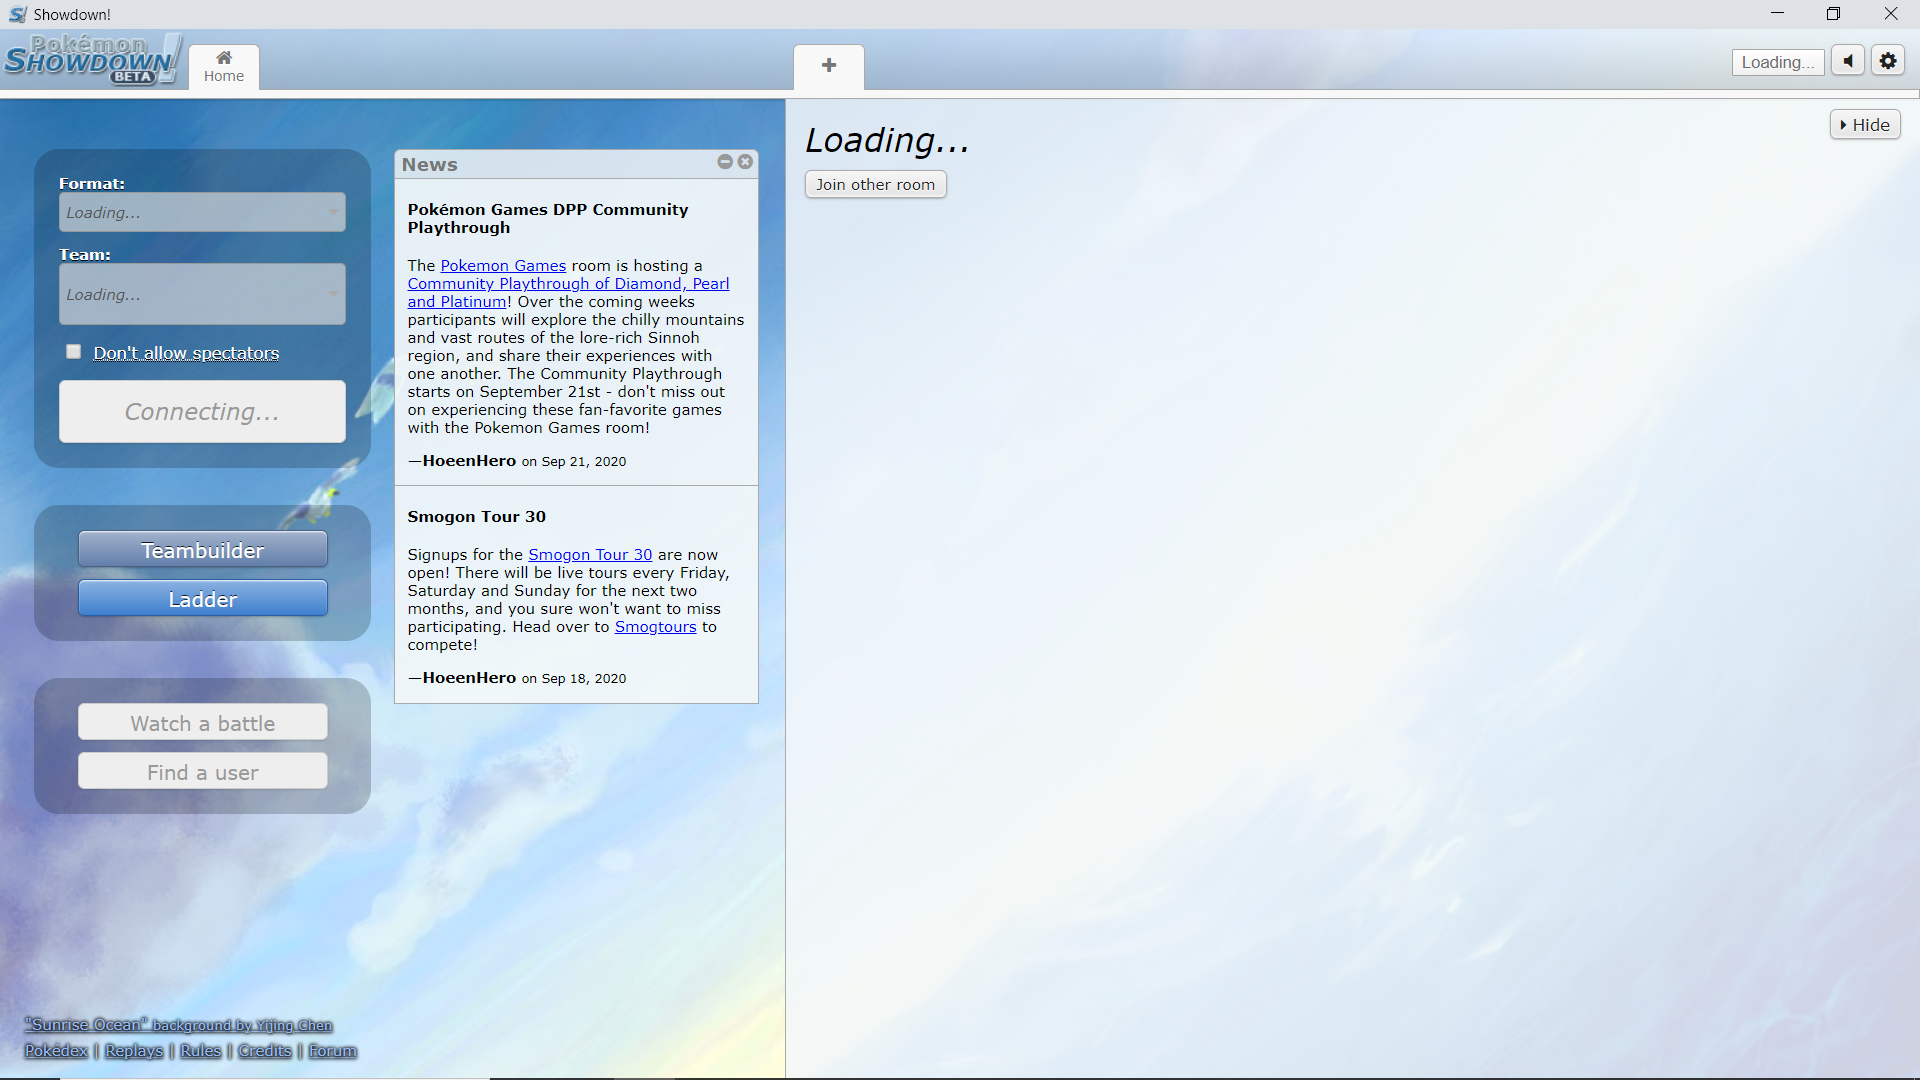
Task: Click the News panel header
Action: (x=576, y=165)
